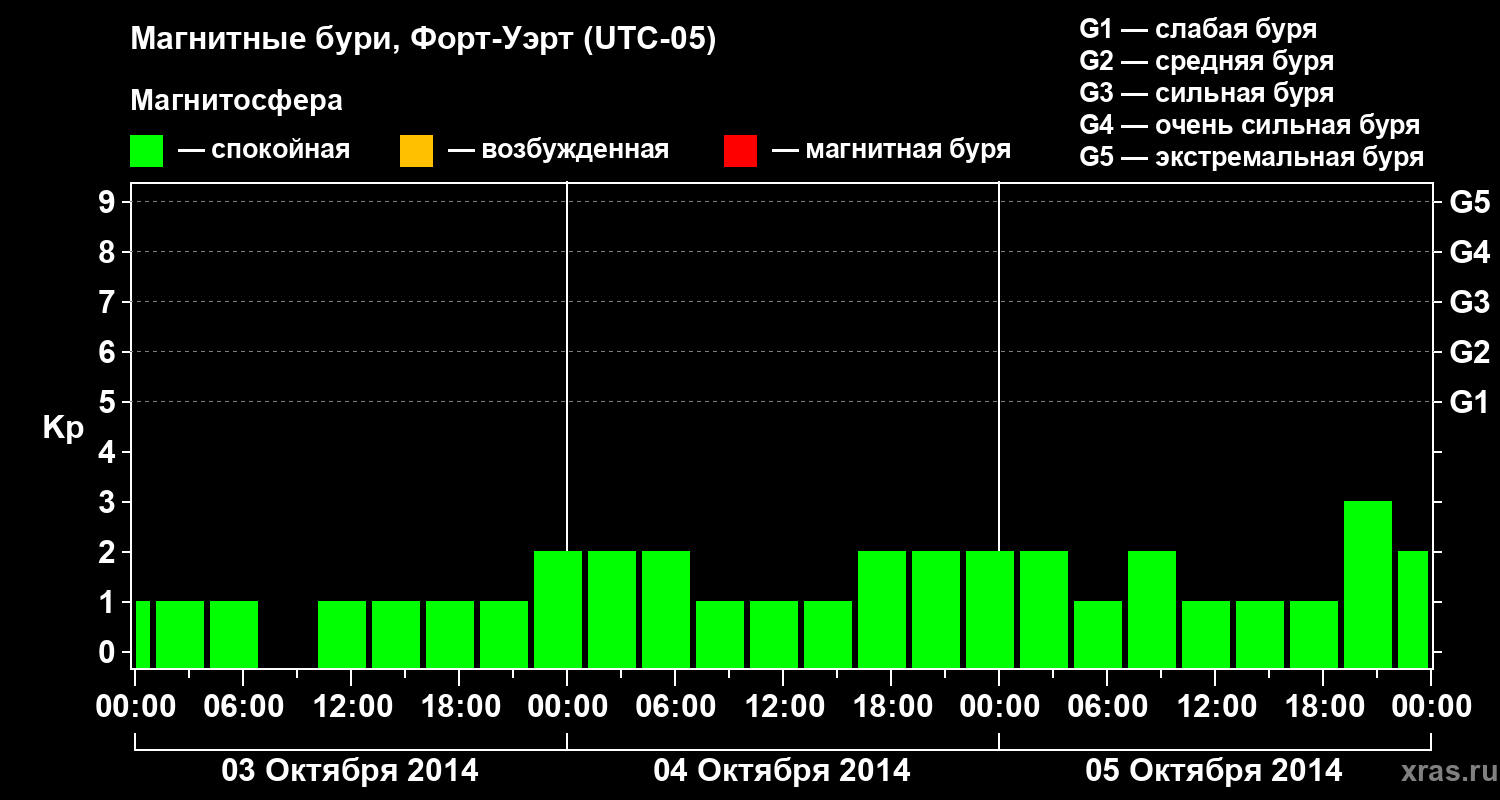The width and height of the screenshot is (1500, 800).
Task: Click the narrow first green bar at 00:00 03 October
Action: click(x=142, y=634)
